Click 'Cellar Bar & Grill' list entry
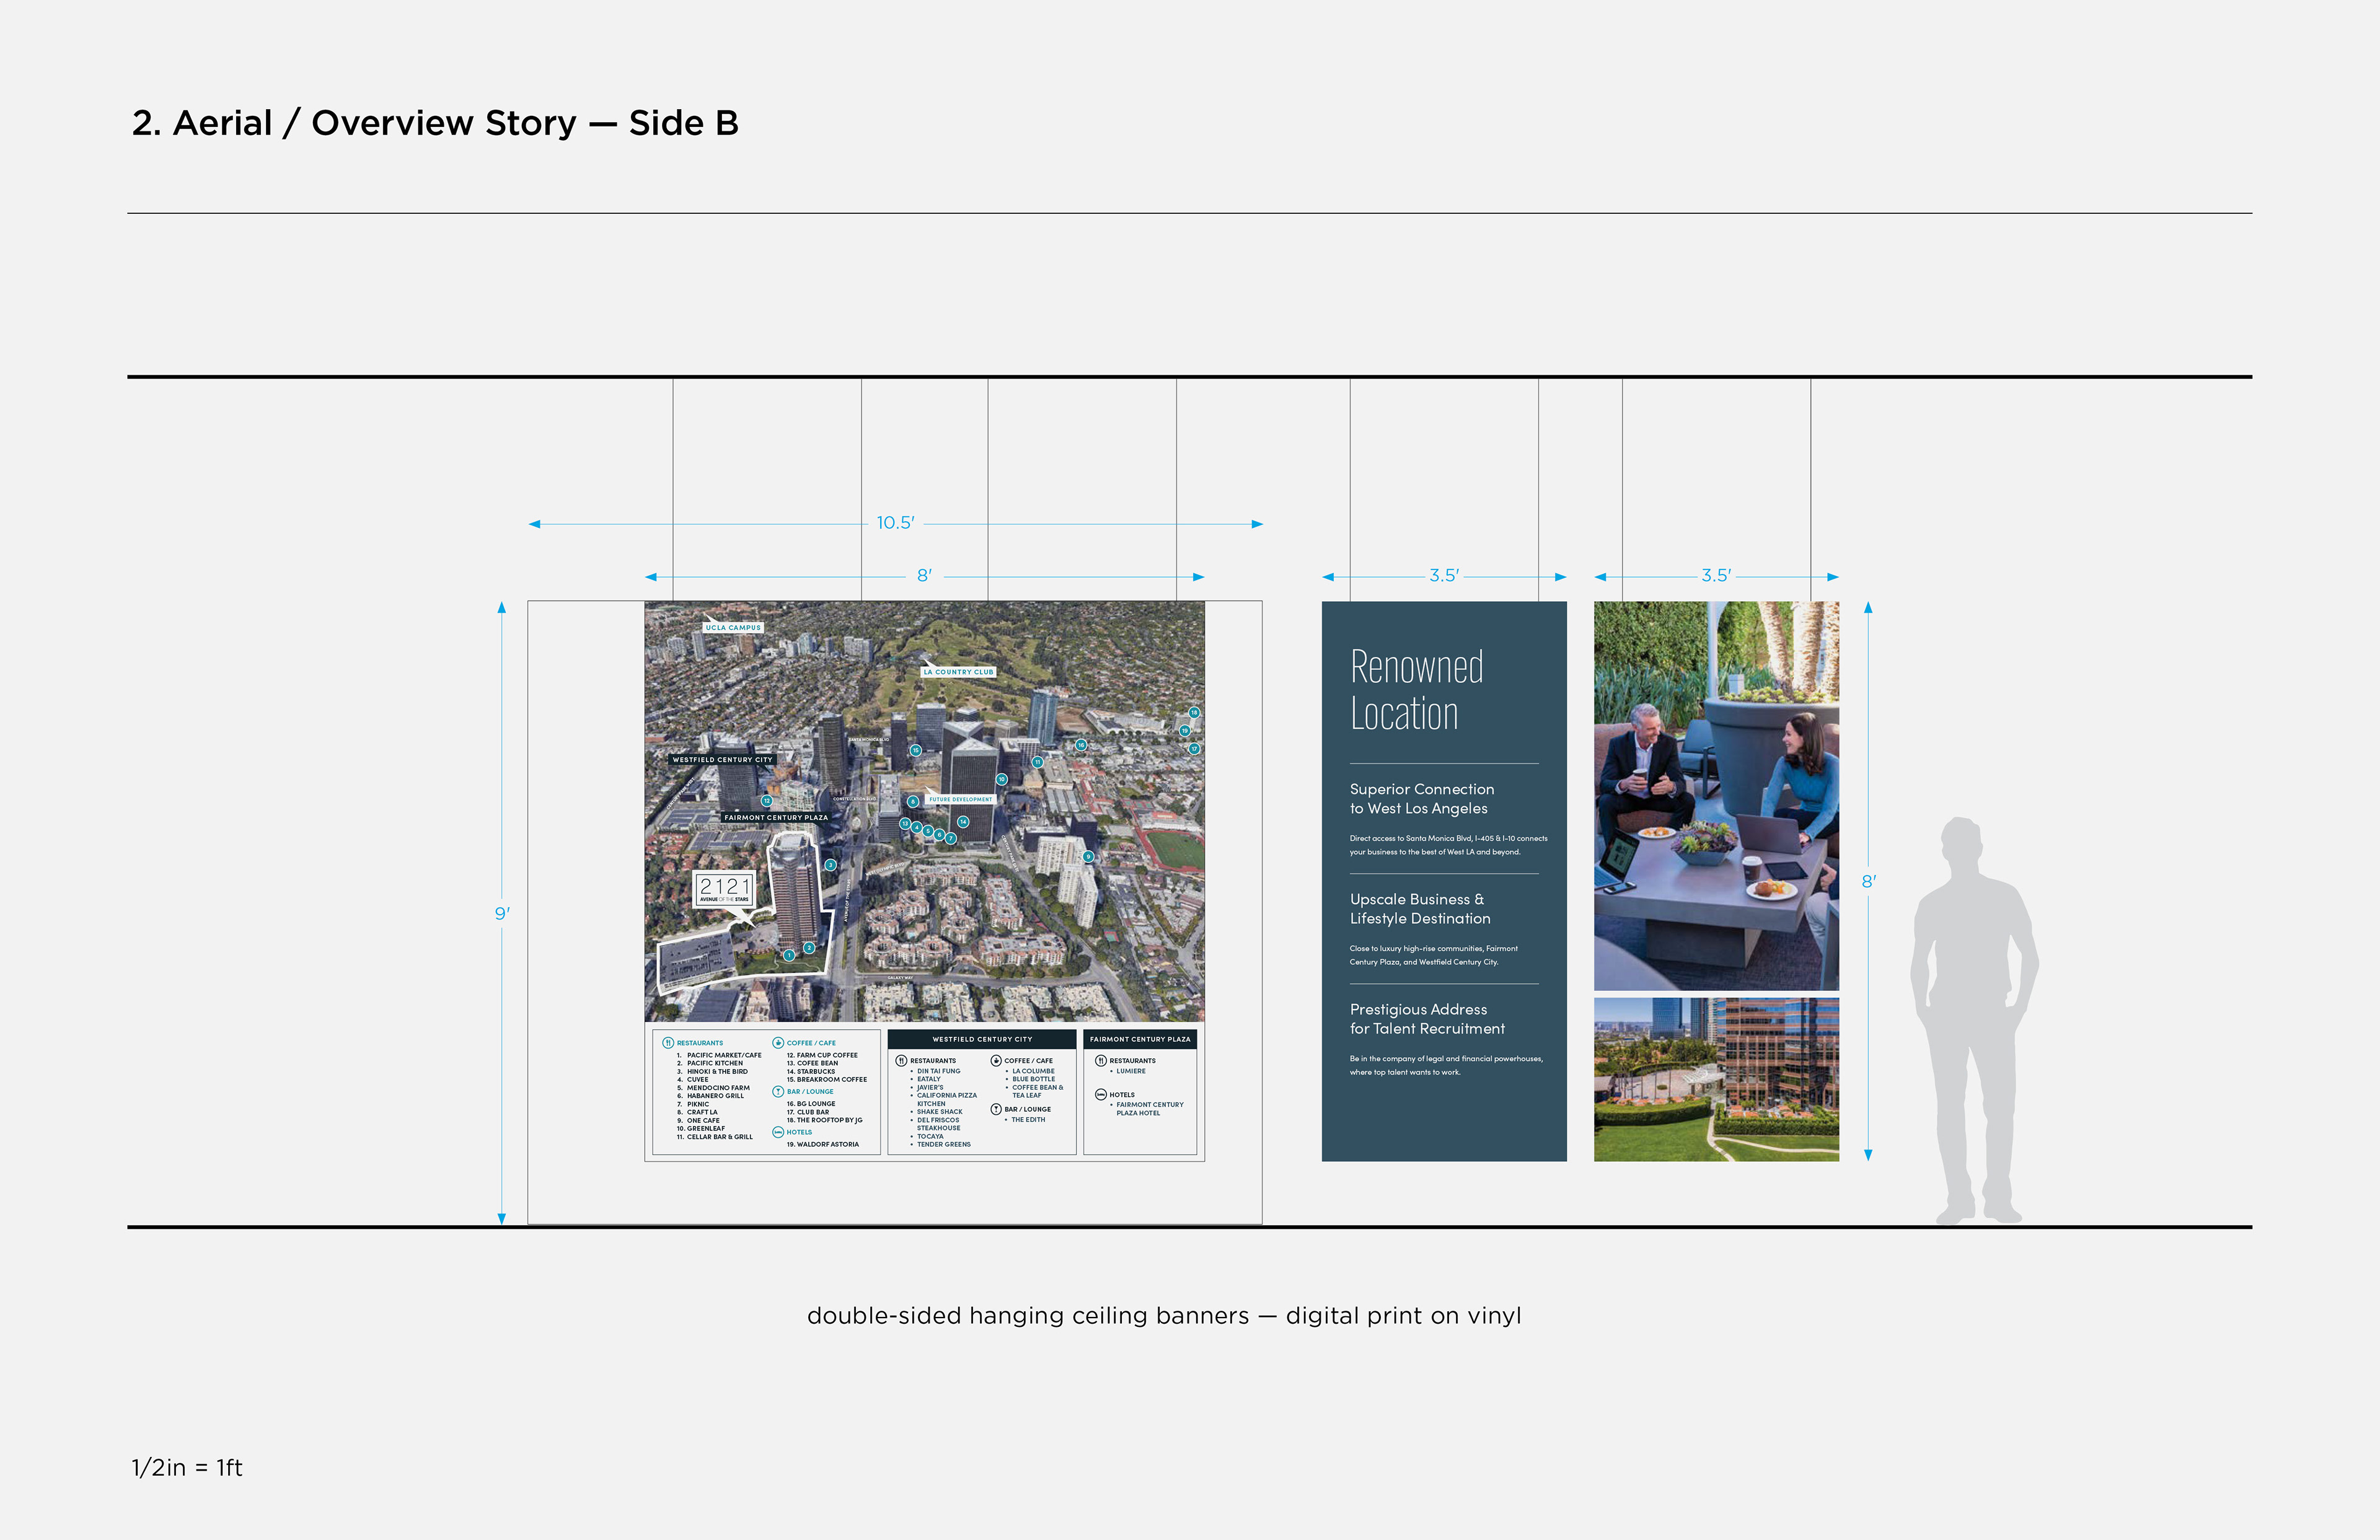The image size is (2380, 1540). tap(720, 1137)
